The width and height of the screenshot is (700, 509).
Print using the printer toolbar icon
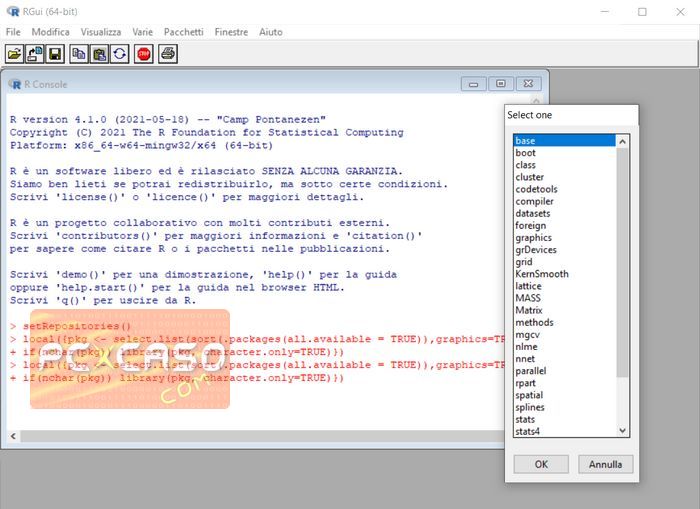pos(168,54)
